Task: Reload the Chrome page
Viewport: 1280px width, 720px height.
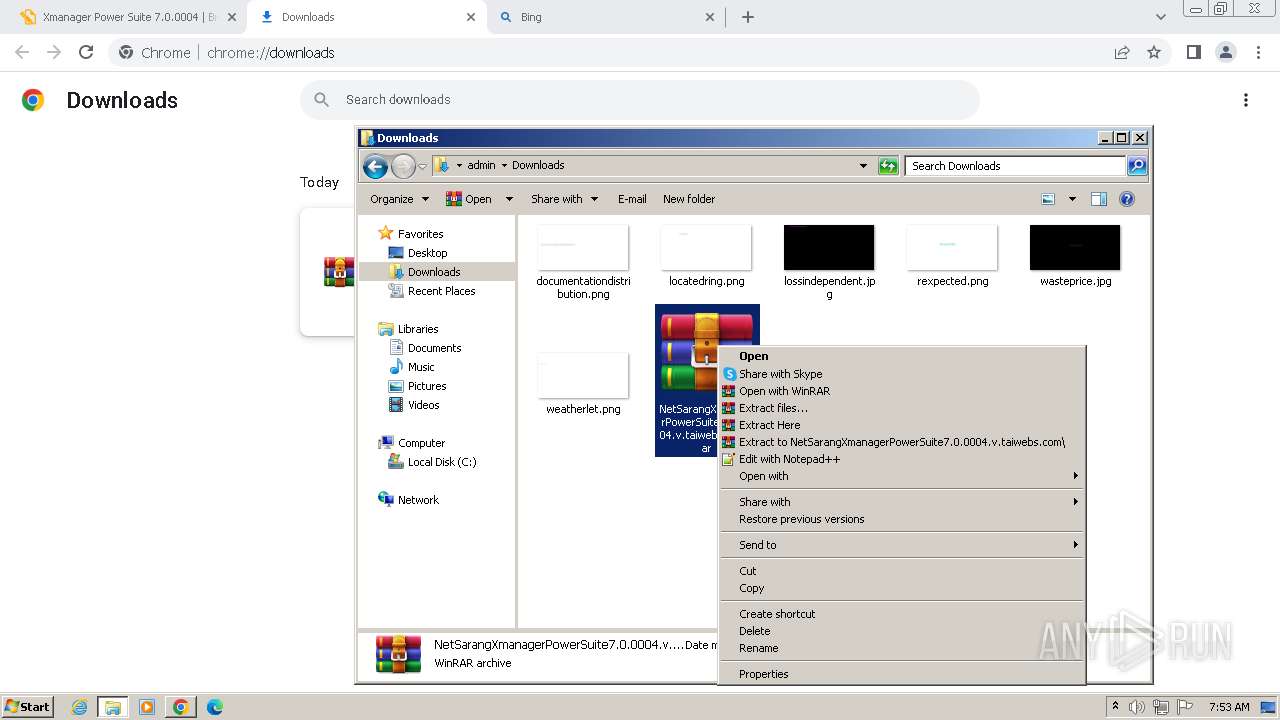Action: [x=86, y=52]
